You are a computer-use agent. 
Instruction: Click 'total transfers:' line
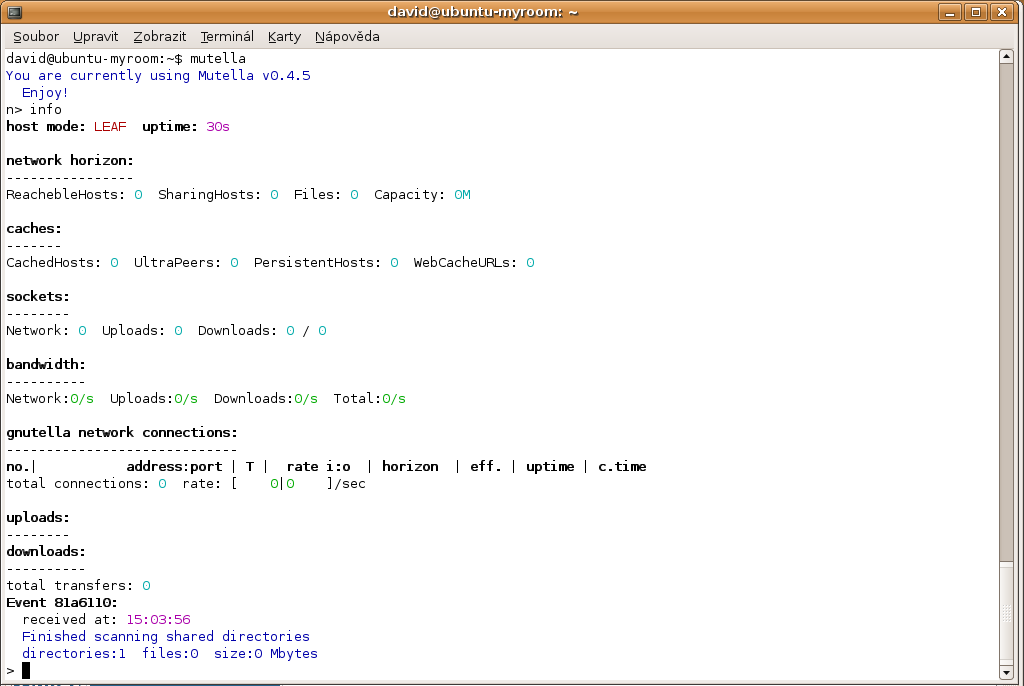[78, 585]
